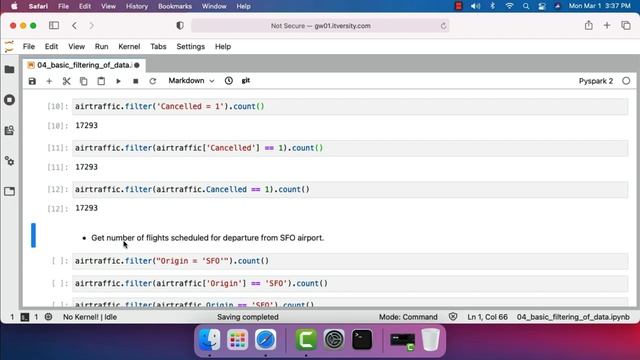The image size is (640, 360).
Task: Open Safari Share button
Action: coord(588,25)
